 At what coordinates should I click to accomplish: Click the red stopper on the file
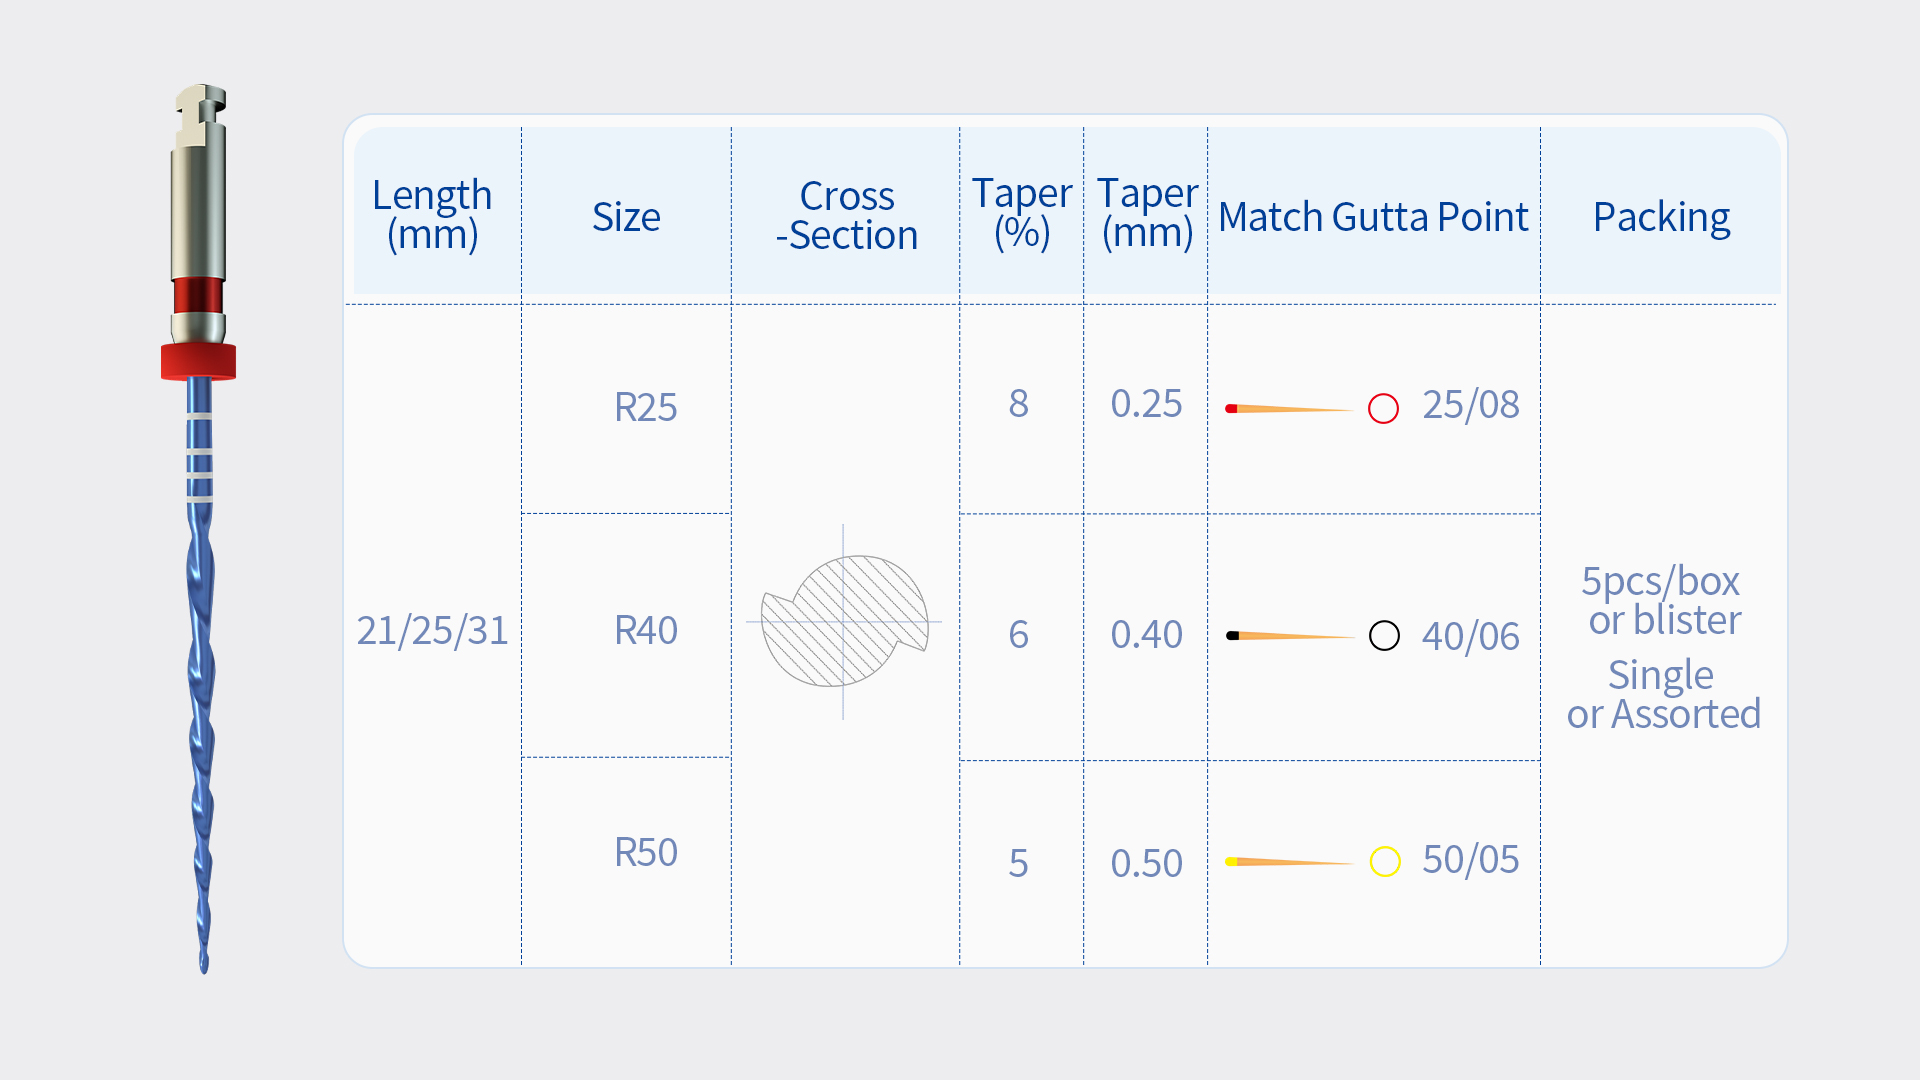click(198, 361)
